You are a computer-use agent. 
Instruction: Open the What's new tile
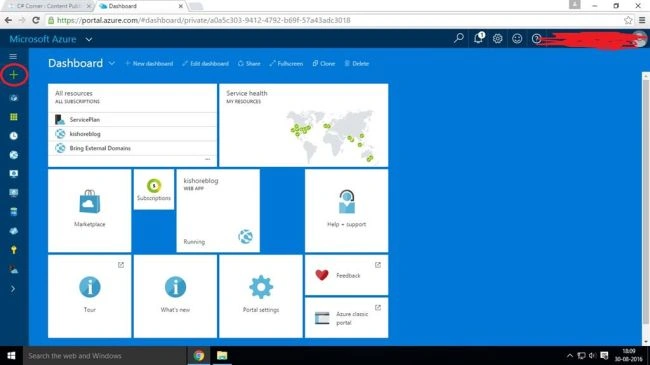coord(175,296)
